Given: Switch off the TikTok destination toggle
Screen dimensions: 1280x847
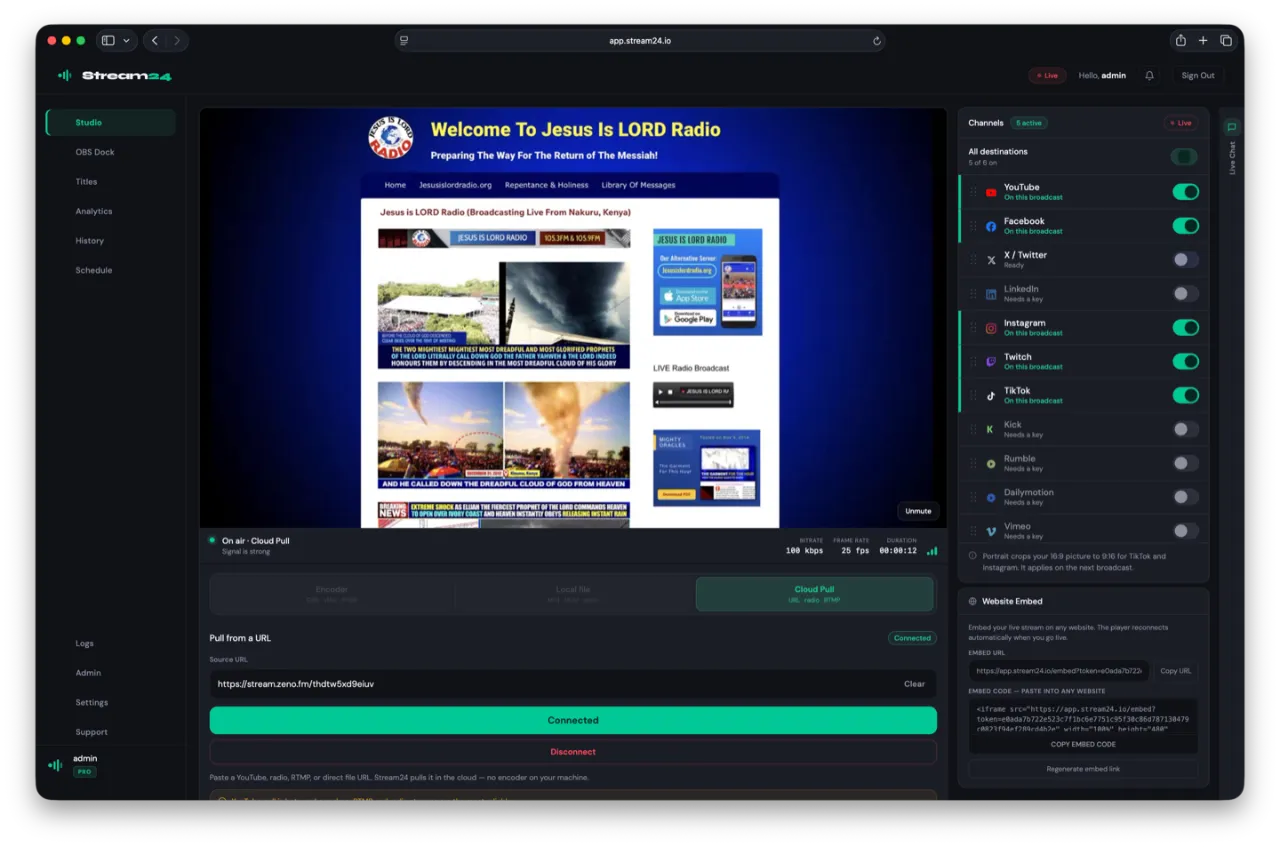Looking at the screenshot, I should point(1185,395).
